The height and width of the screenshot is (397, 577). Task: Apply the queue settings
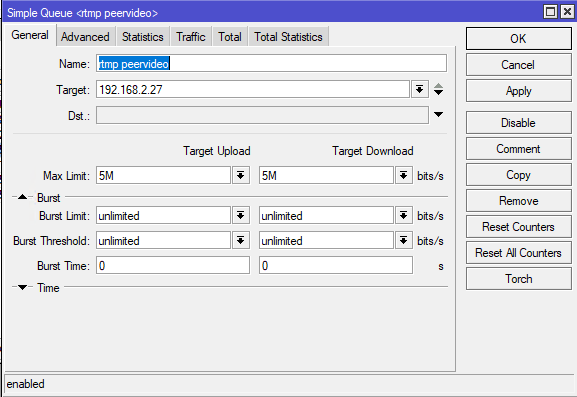[x=518, y=91]
